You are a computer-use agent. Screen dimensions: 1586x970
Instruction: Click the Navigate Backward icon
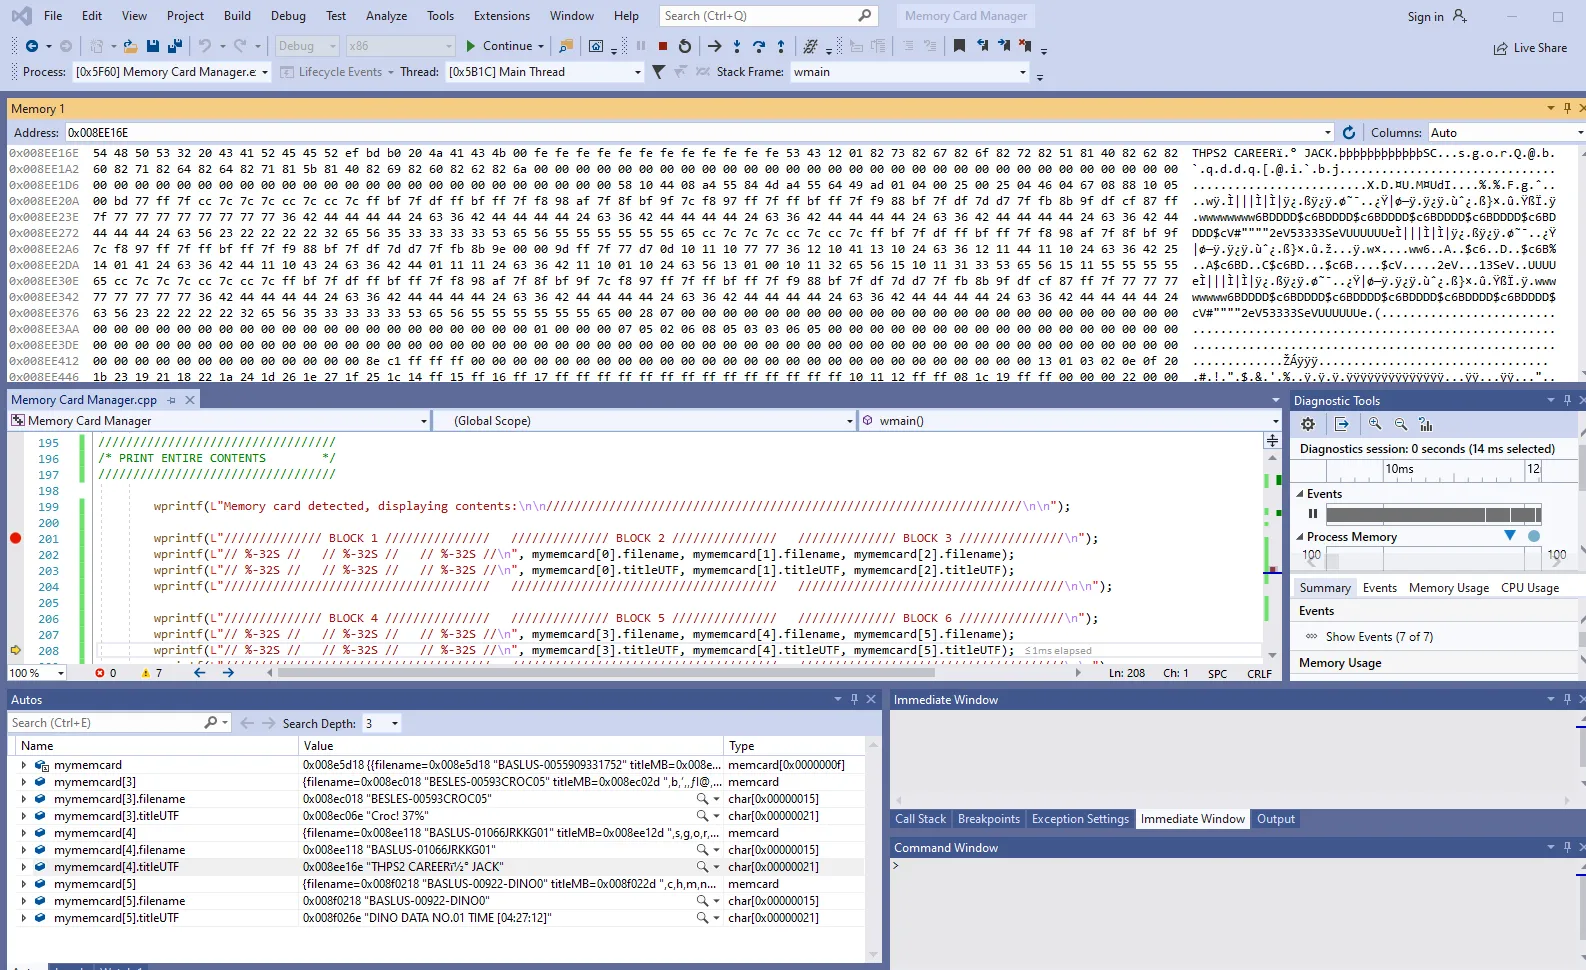click(x=32, y=46)
